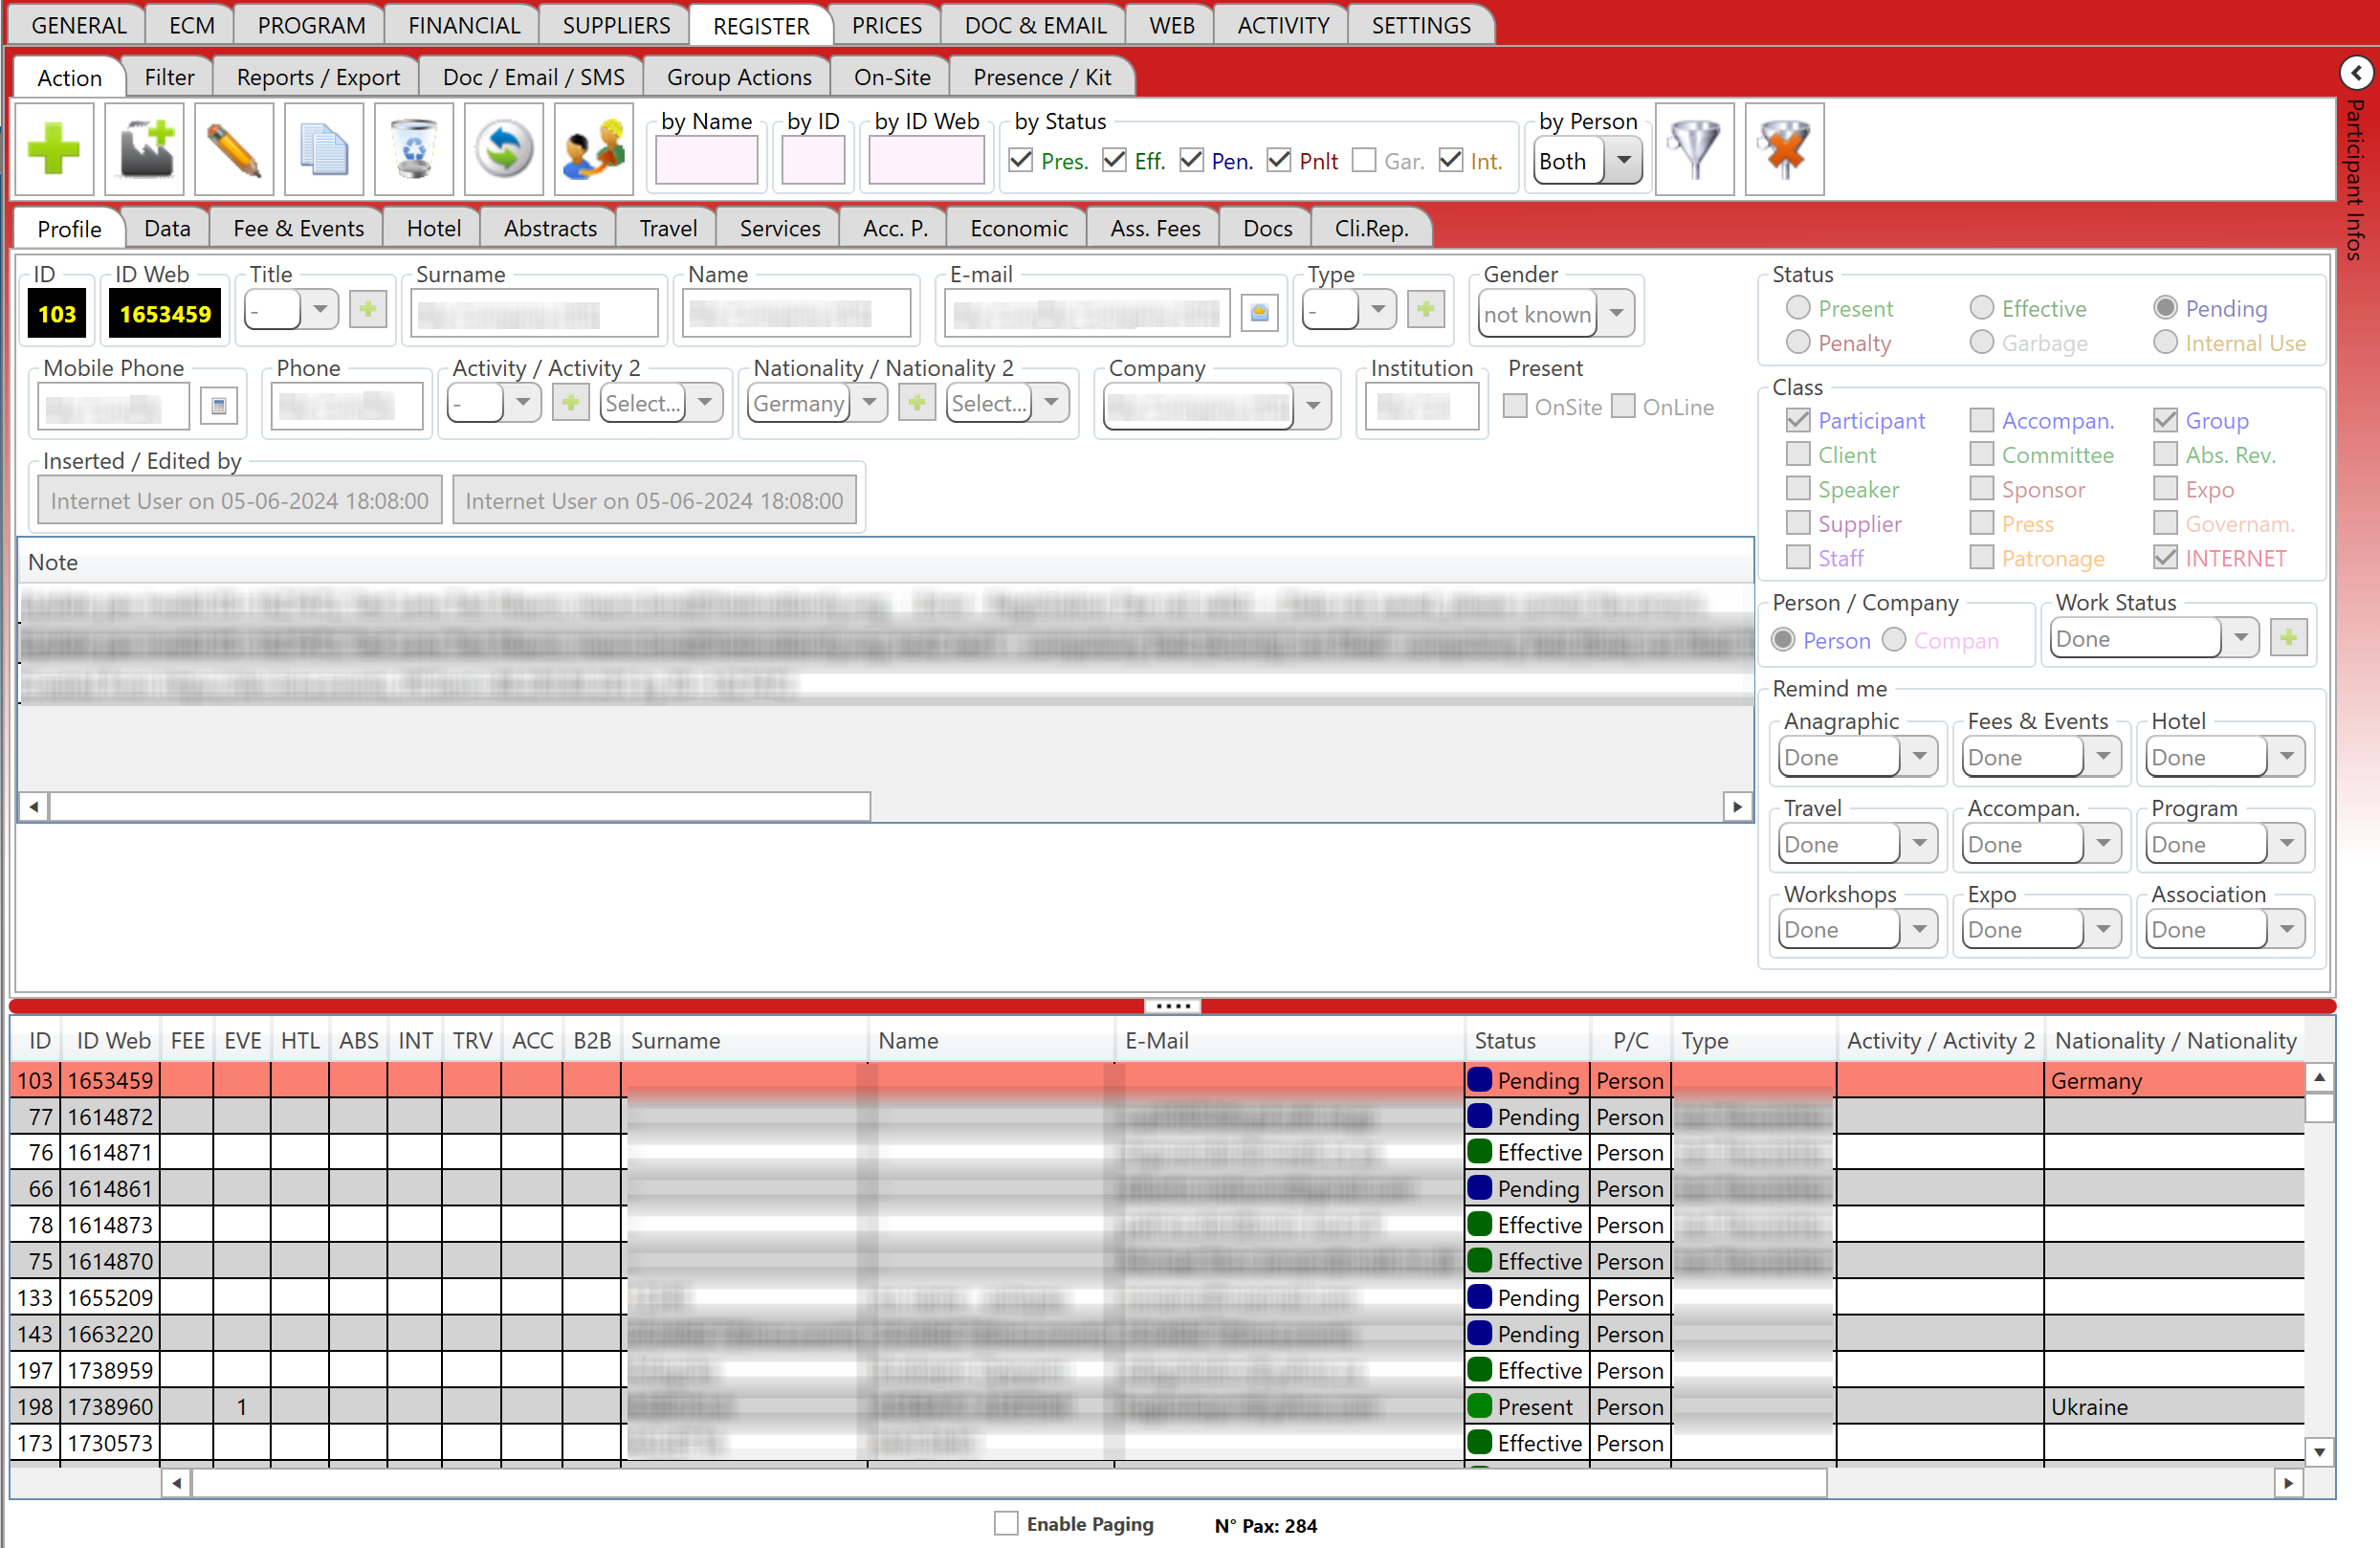
Task: Tick the Enable Paging checkbox
Action: click(x=1006, y=1523)
